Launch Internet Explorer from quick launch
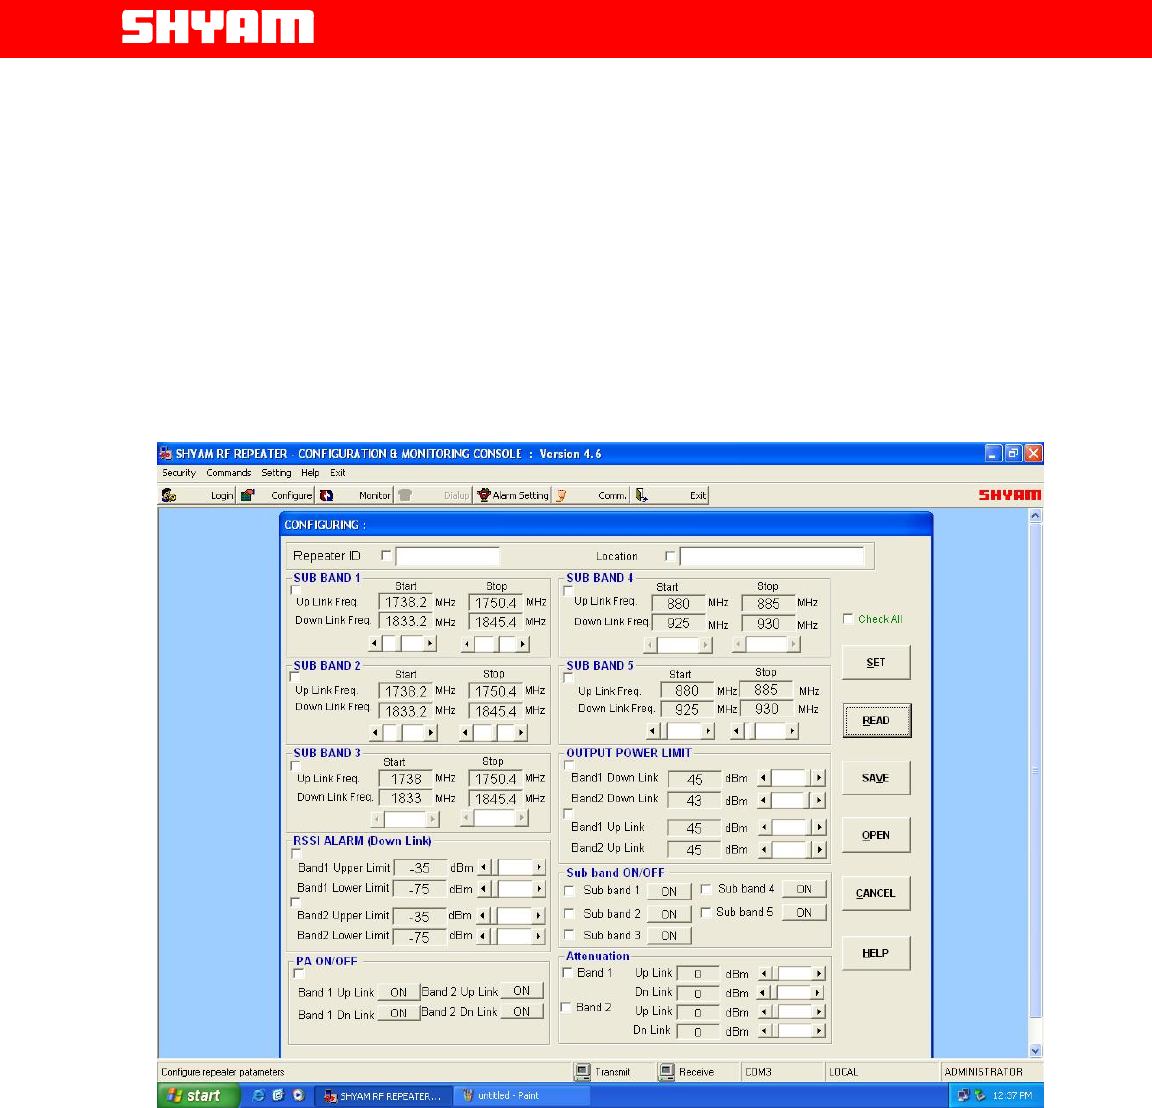Viewport: 1152px width, 1108px height. (258, 1096)
